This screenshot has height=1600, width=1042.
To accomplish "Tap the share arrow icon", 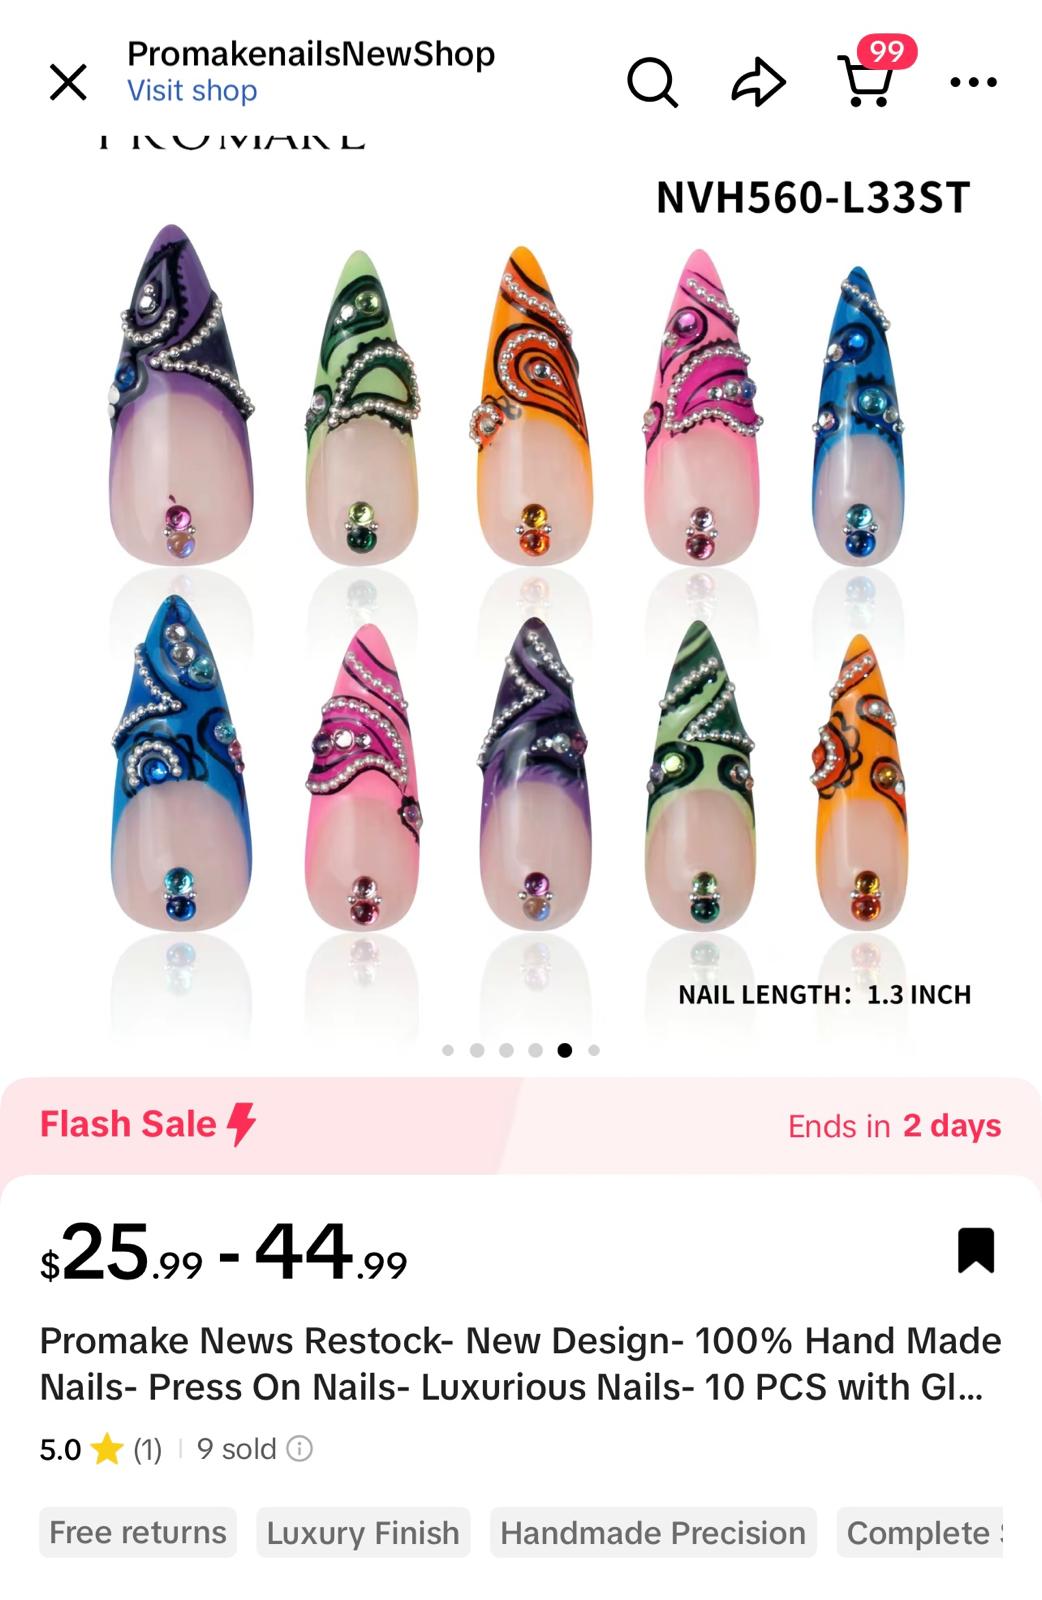I will [758, 82].
